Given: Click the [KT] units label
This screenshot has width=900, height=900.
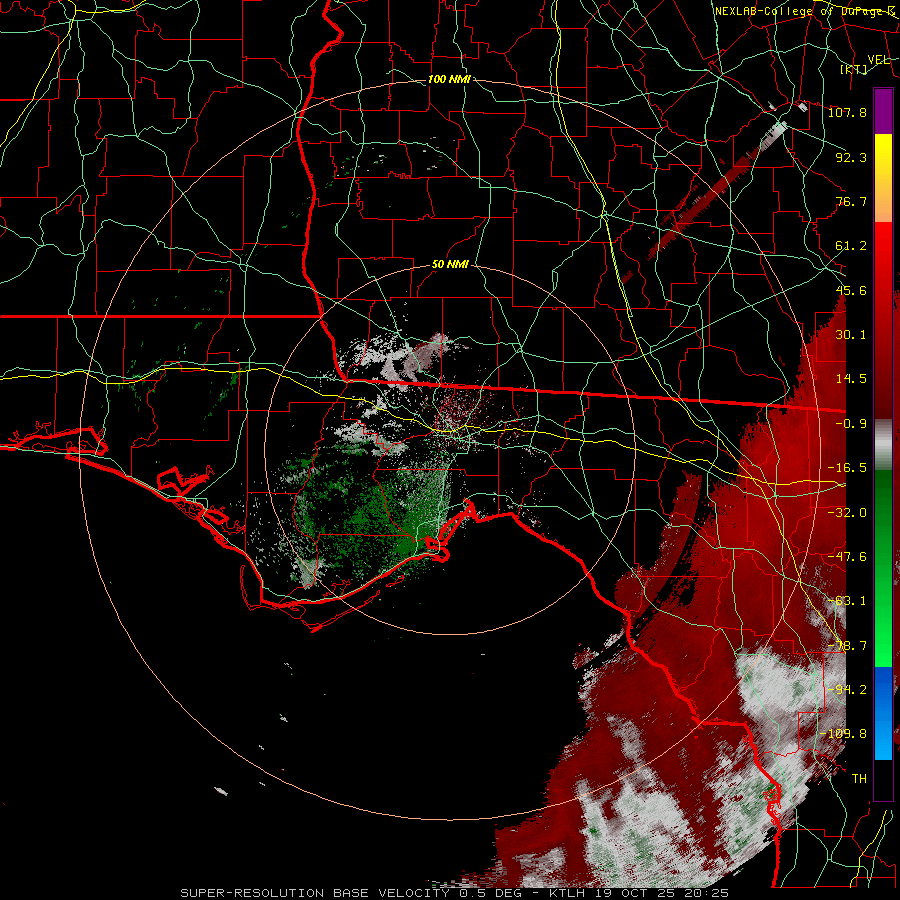Looking at the screenshot, I should point(854,69).
